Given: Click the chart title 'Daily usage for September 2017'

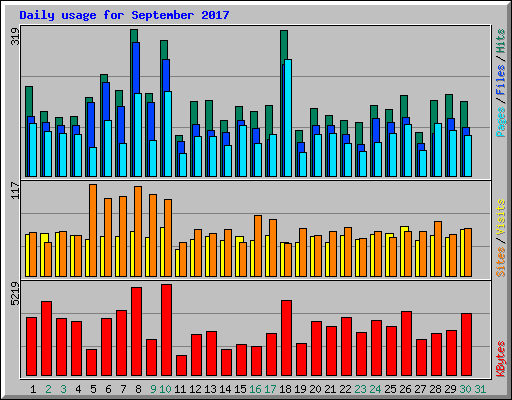Looking at the screenshot, I should (124, 15).
